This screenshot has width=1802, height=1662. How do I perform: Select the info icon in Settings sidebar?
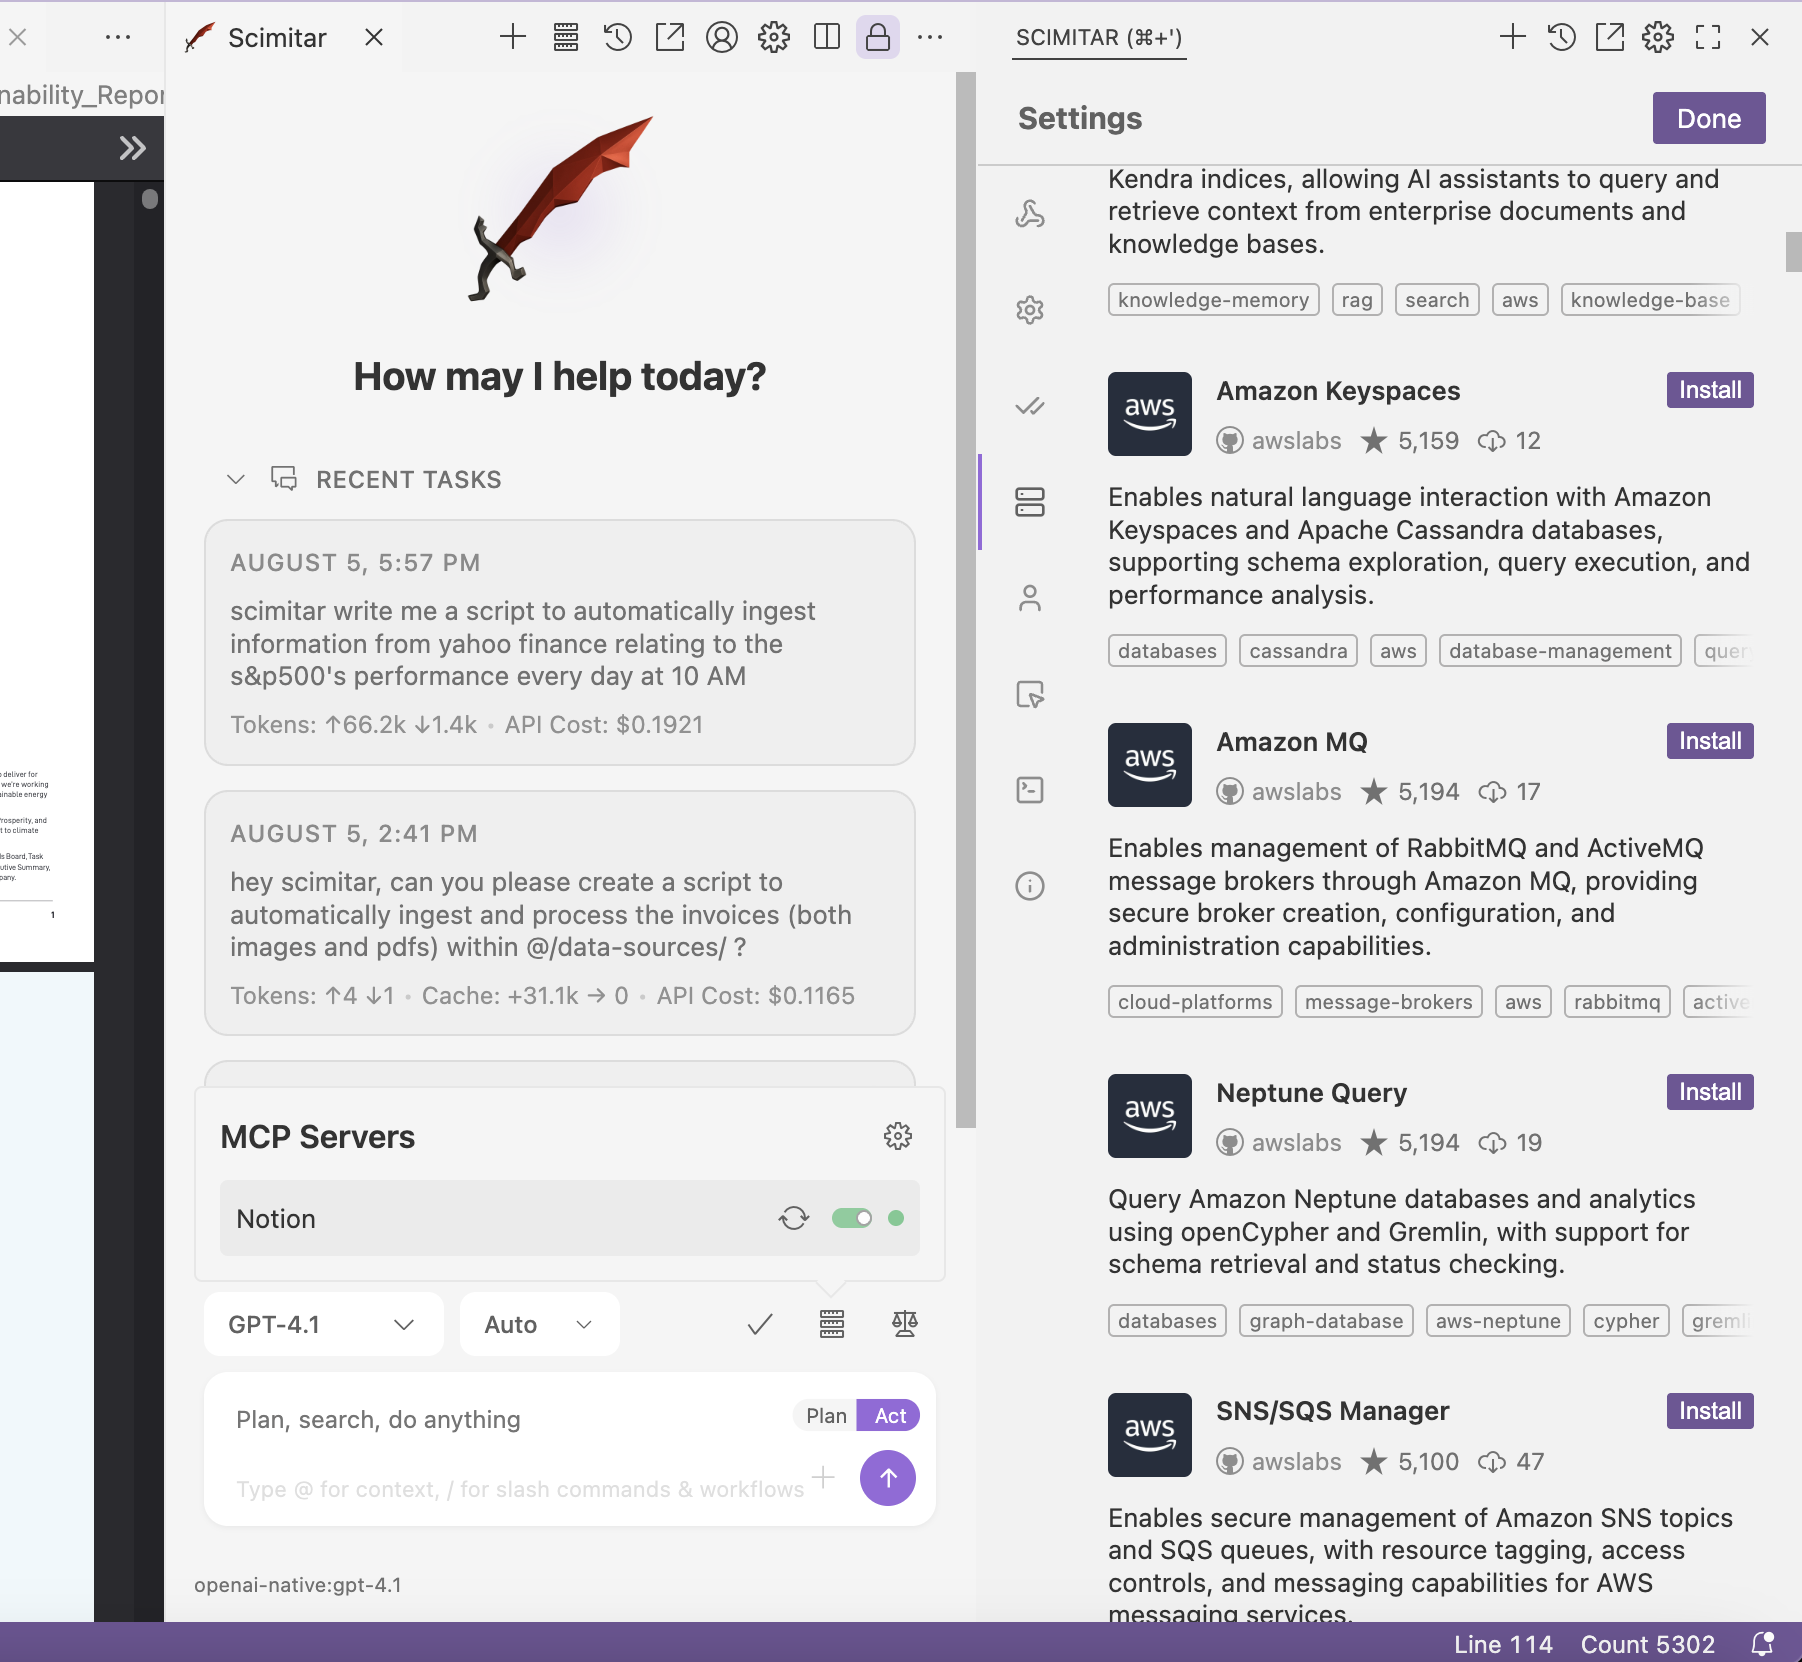1030,886
